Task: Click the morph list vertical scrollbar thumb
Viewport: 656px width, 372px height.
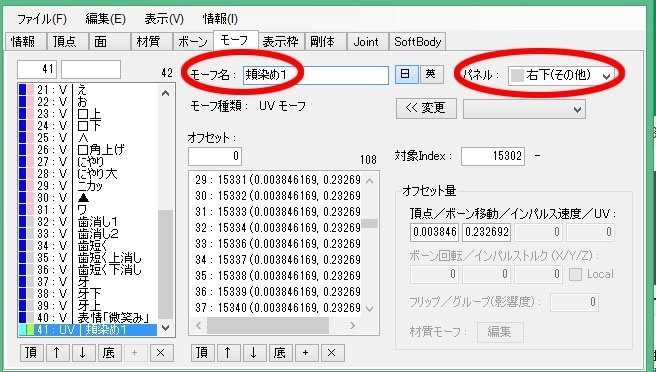Action: [166, 264]
